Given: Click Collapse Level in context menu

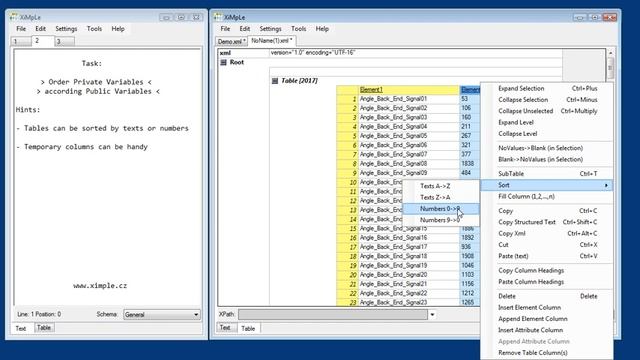Looking at the screenshot, I should point(547,134).
